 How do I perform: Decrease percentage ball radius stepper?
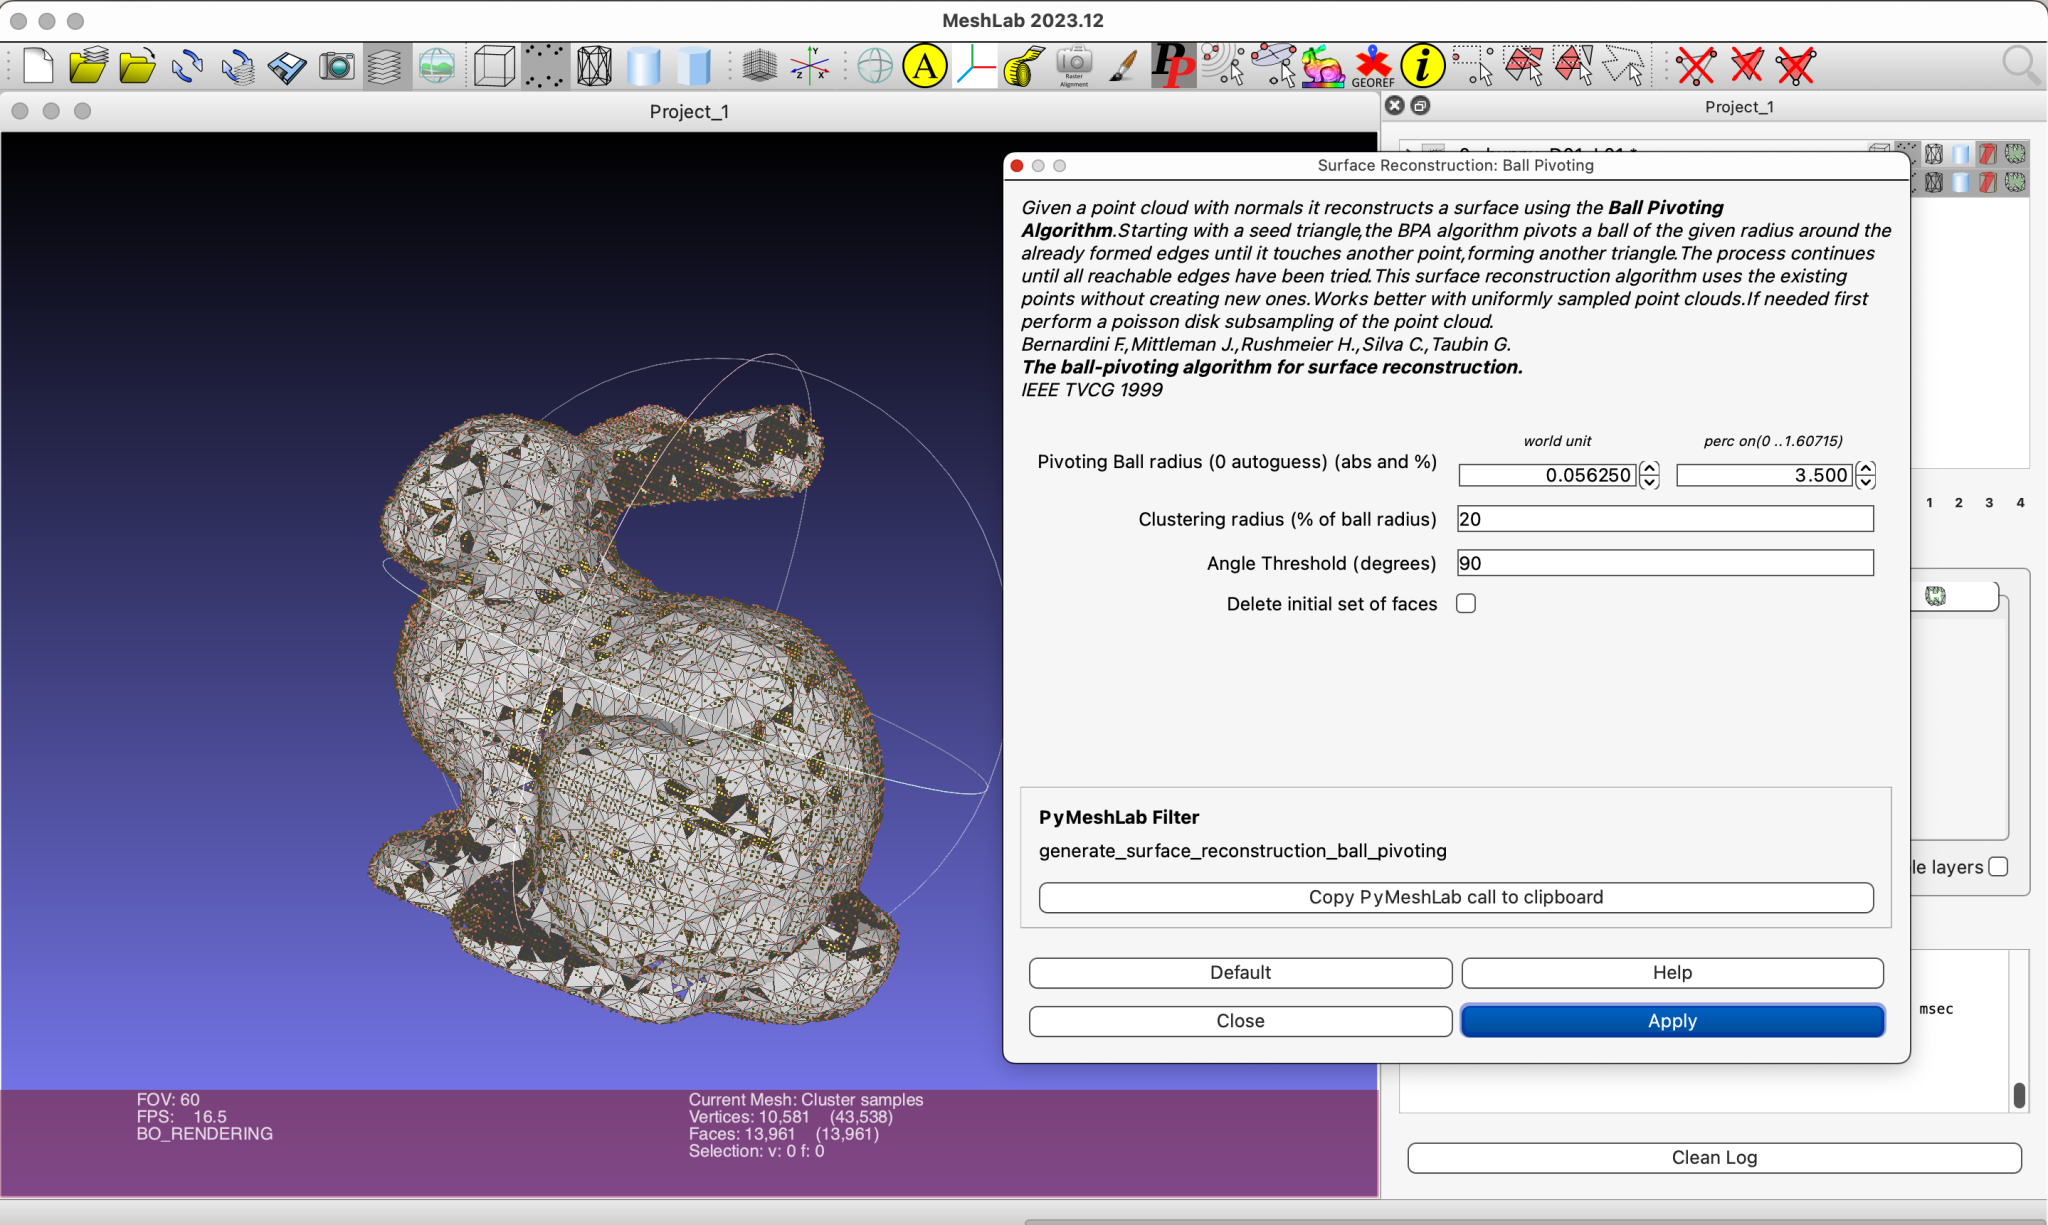pos(1866,482)
